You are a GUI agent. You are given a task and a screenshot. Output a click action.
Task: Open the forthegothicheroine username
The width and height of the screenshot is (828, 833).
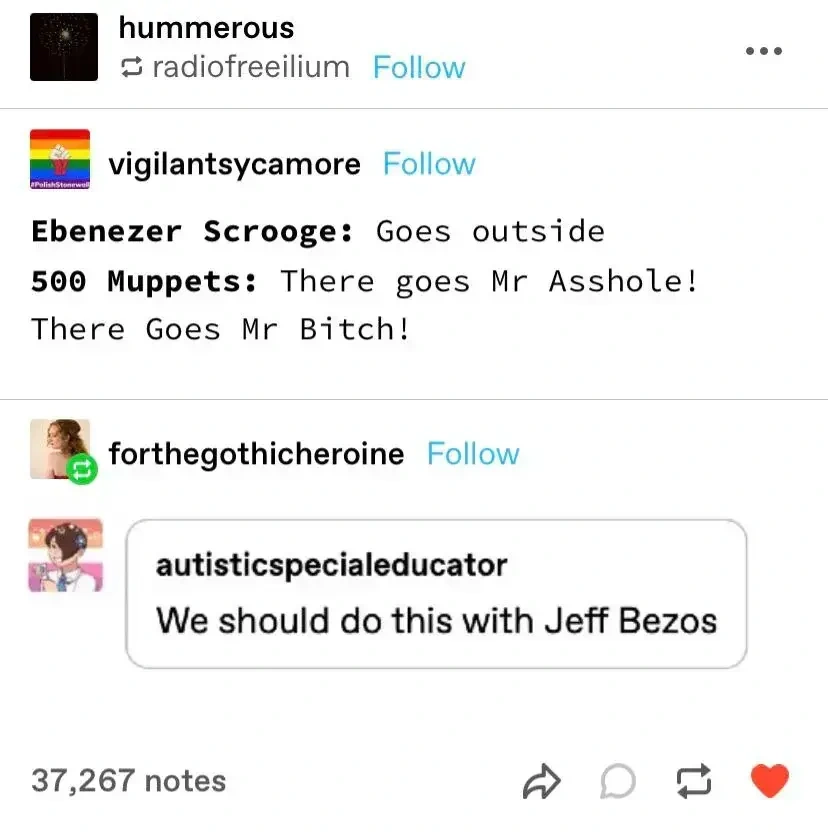[x=256, y=455]
